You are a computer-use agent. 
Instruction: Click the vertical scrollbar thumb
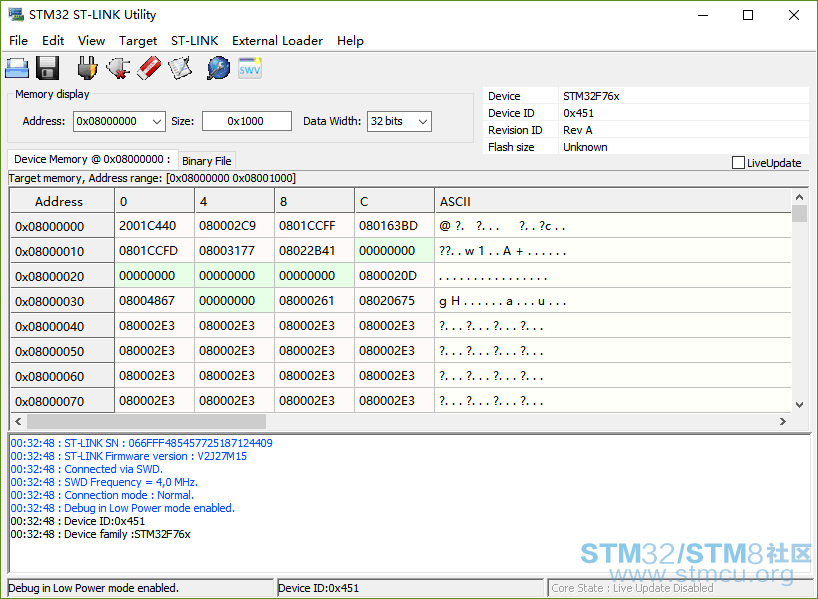pos(799,213)
